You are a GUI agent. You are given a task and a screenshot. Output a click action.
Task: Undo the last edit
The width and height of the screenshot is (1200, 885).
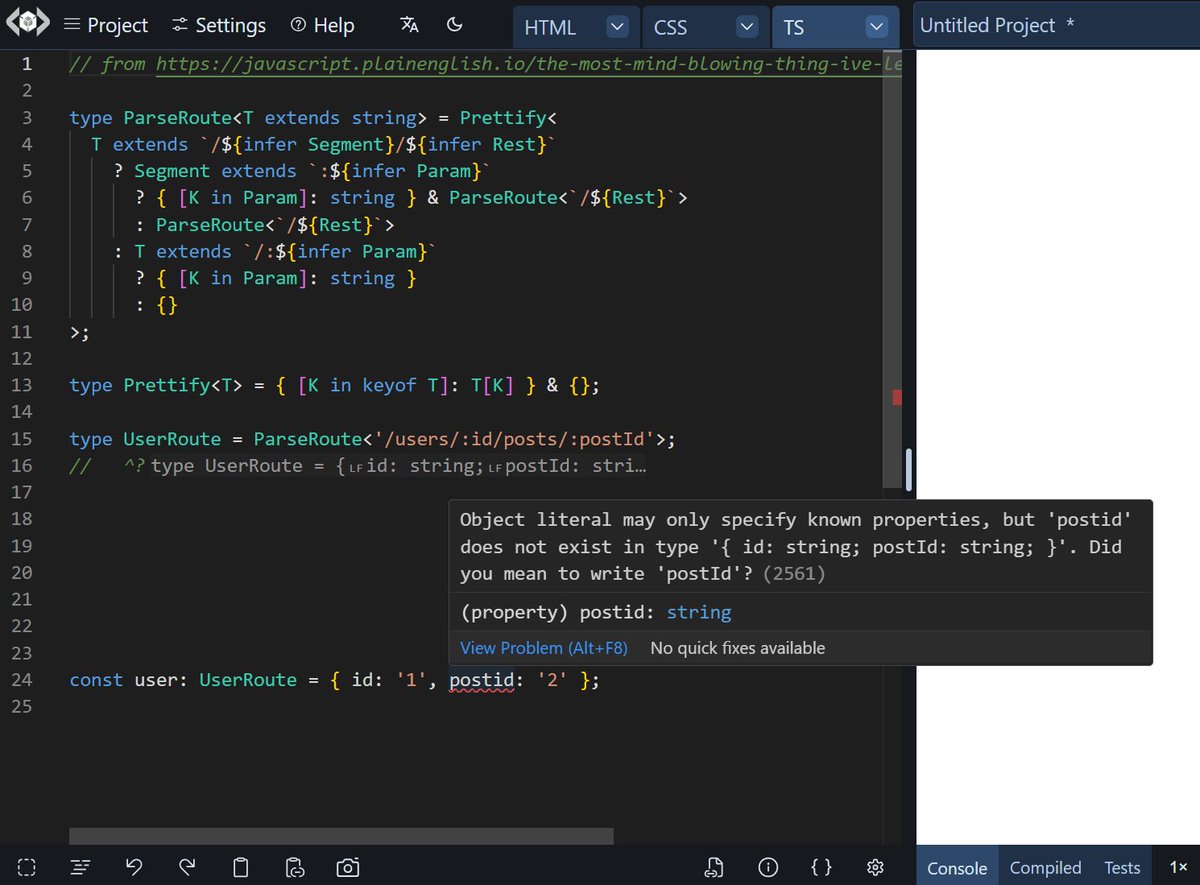(134, 867)
